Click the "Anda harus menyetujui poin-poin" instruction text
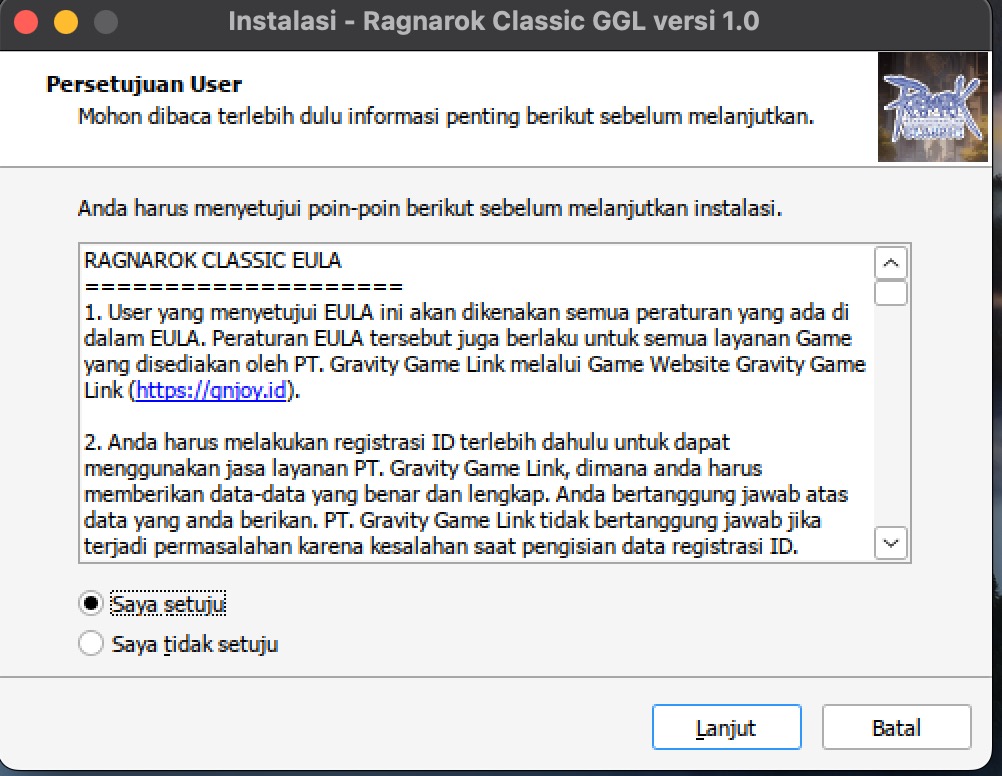 (430, 208)
